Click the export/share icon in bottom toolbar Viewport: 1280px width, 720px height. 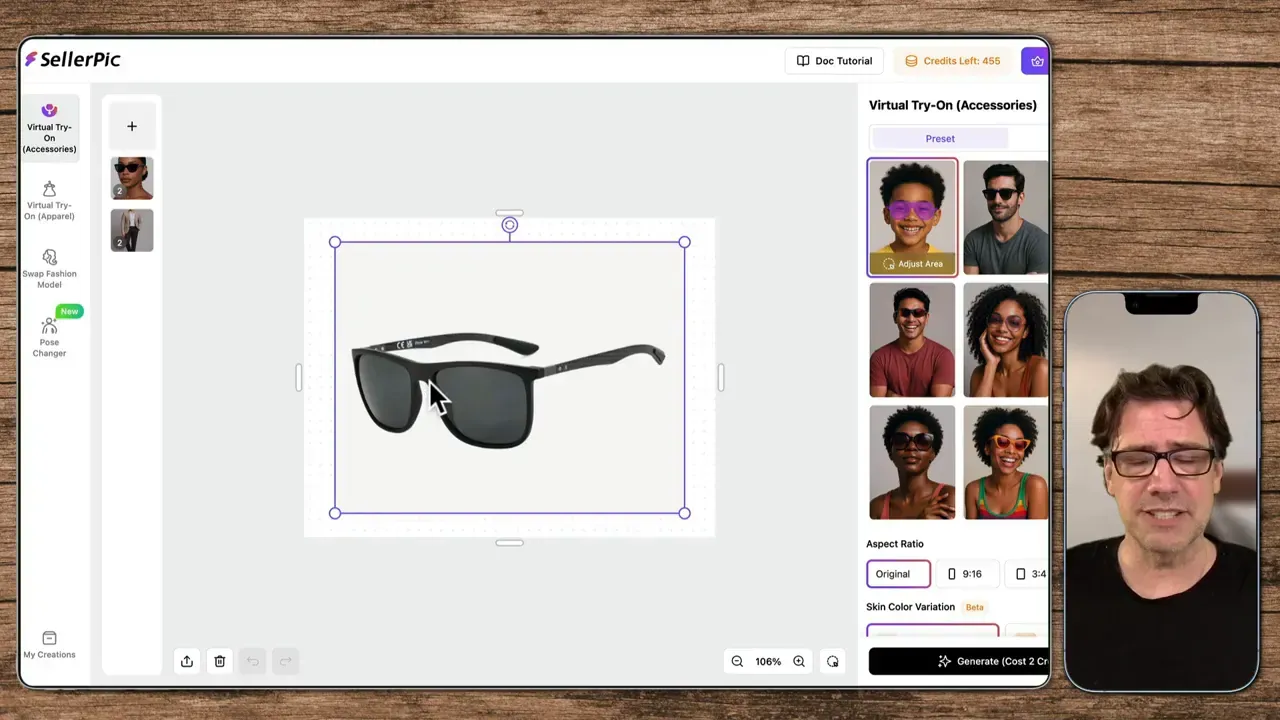click(x=187, y=661)
